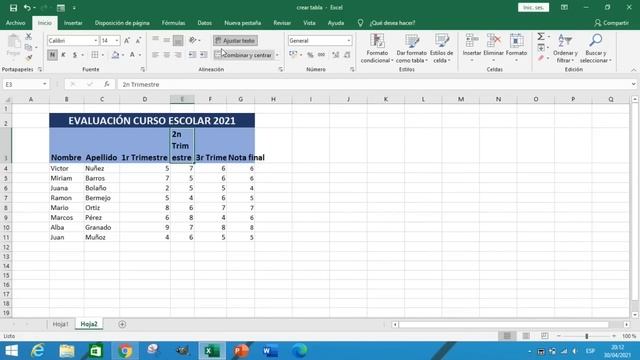Open Estilos de celda menu
The image size is (640, 360).
(441, 48)
